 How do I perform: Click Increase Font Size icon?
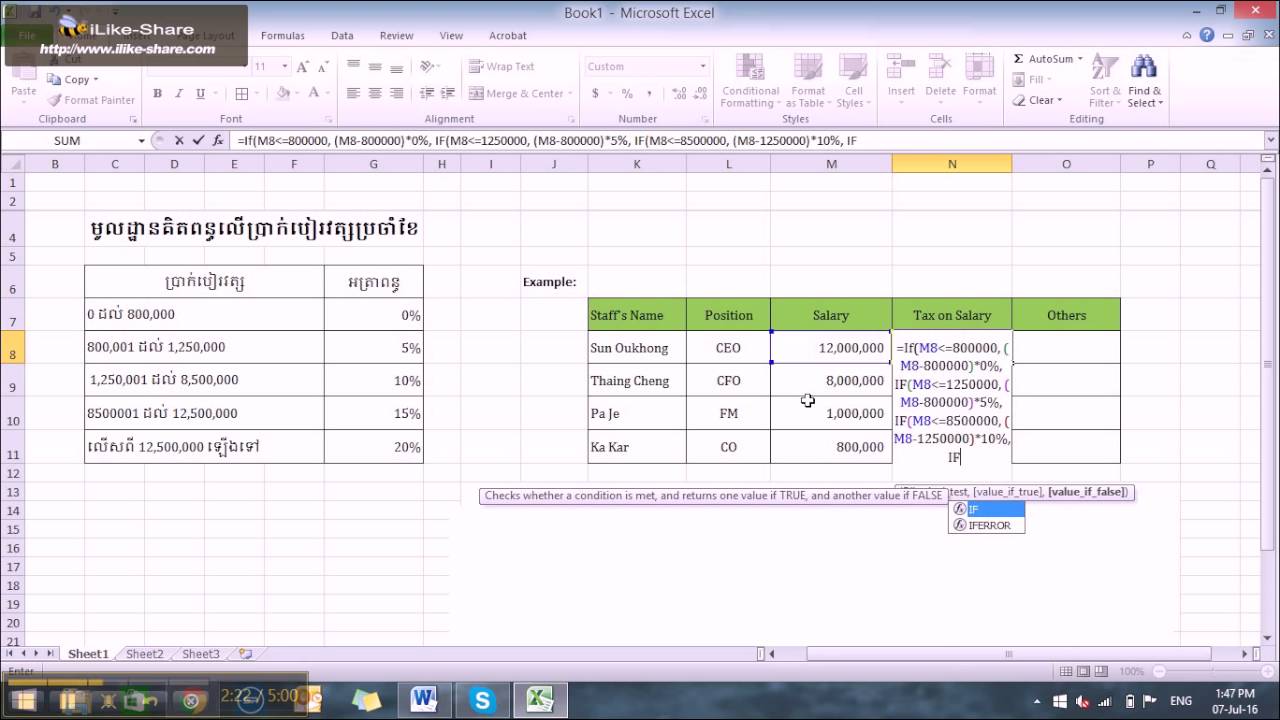(x=303, y=66)
